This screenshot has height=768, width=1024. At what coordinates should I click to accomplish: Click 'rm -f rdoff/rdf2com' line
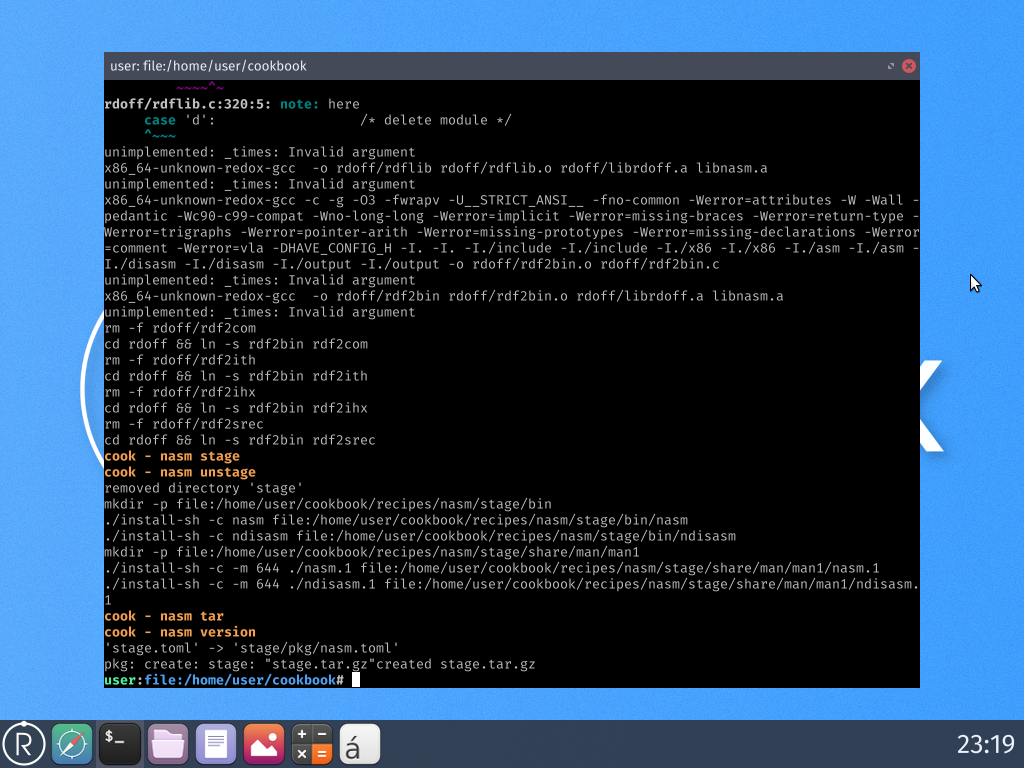(180, 328)
